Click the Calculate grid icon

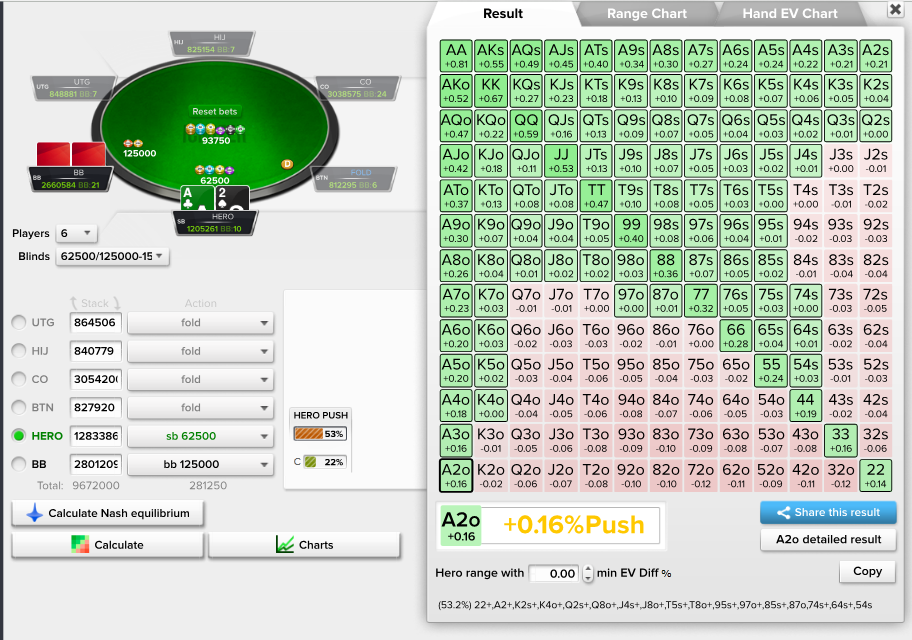tap(80, 545)
